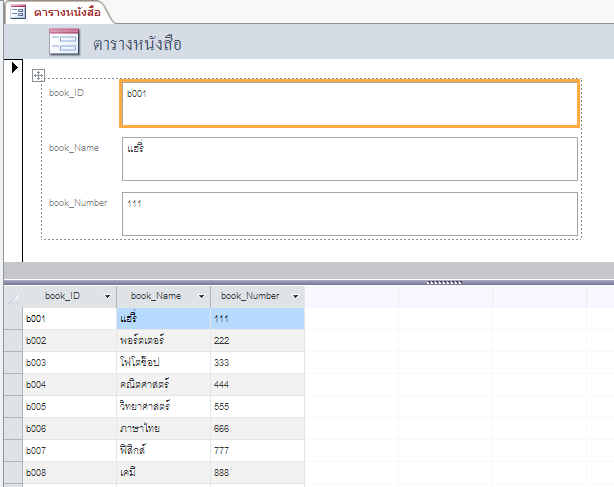Image resolution: width=614 pixels, height=487 pixels.
Task: Click the book_Name cell ฟิสิกส์
Action: pyautogui.click(x=163, y=450)
